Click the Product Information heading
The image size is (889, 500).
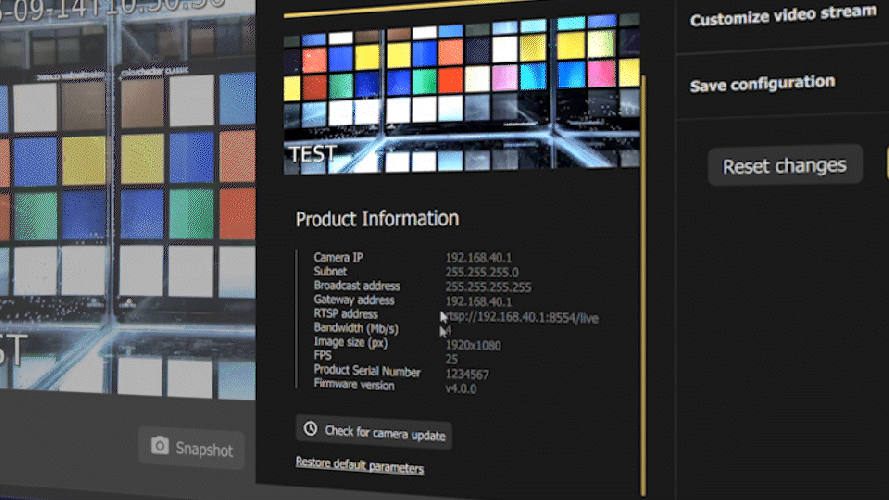(x=378, y=219)
